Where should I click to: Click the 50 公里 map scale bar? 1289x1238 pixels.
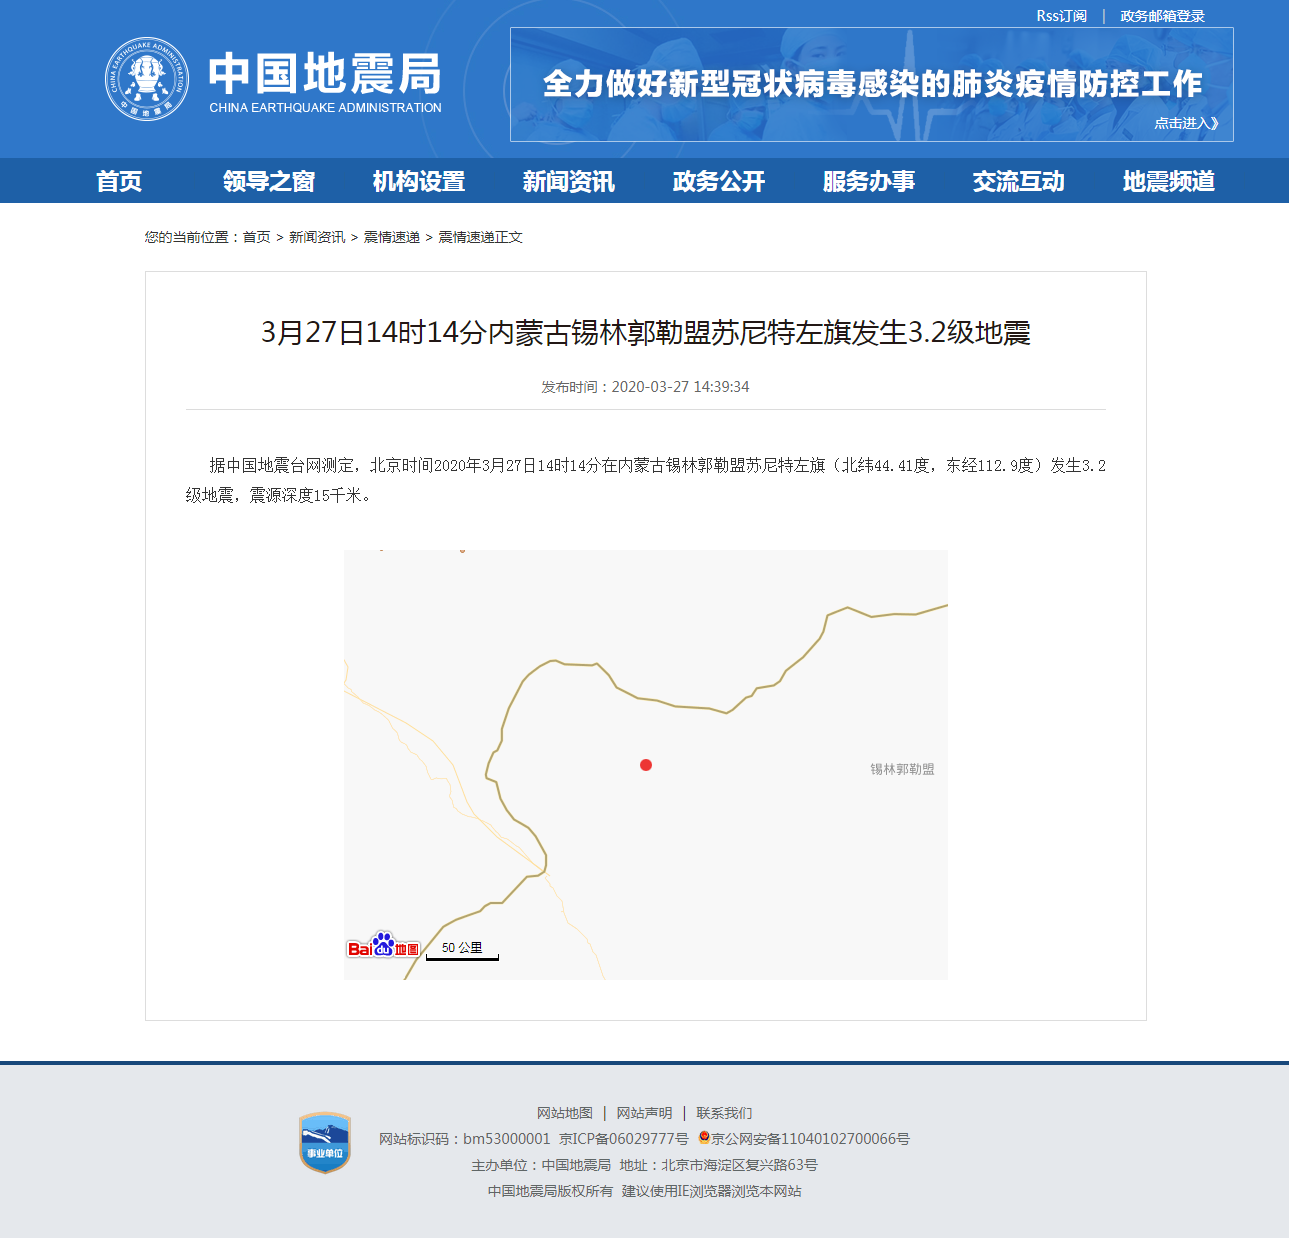[x=462, y=950]
